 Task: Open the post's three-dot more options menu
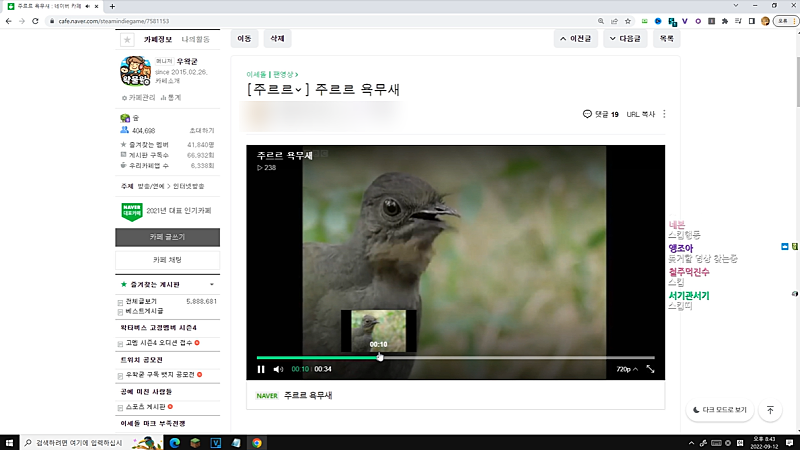point(664,114)
